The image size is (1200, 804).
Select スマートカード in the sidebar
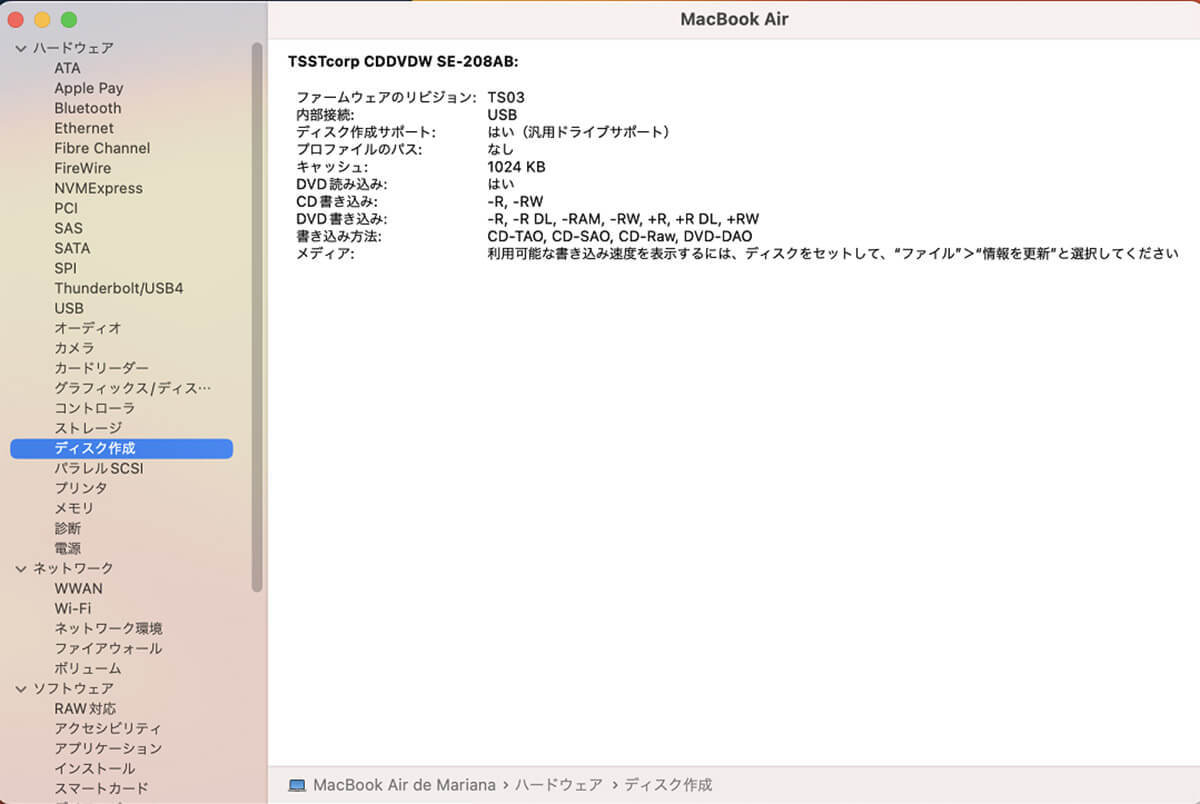(x=101, y=788)
